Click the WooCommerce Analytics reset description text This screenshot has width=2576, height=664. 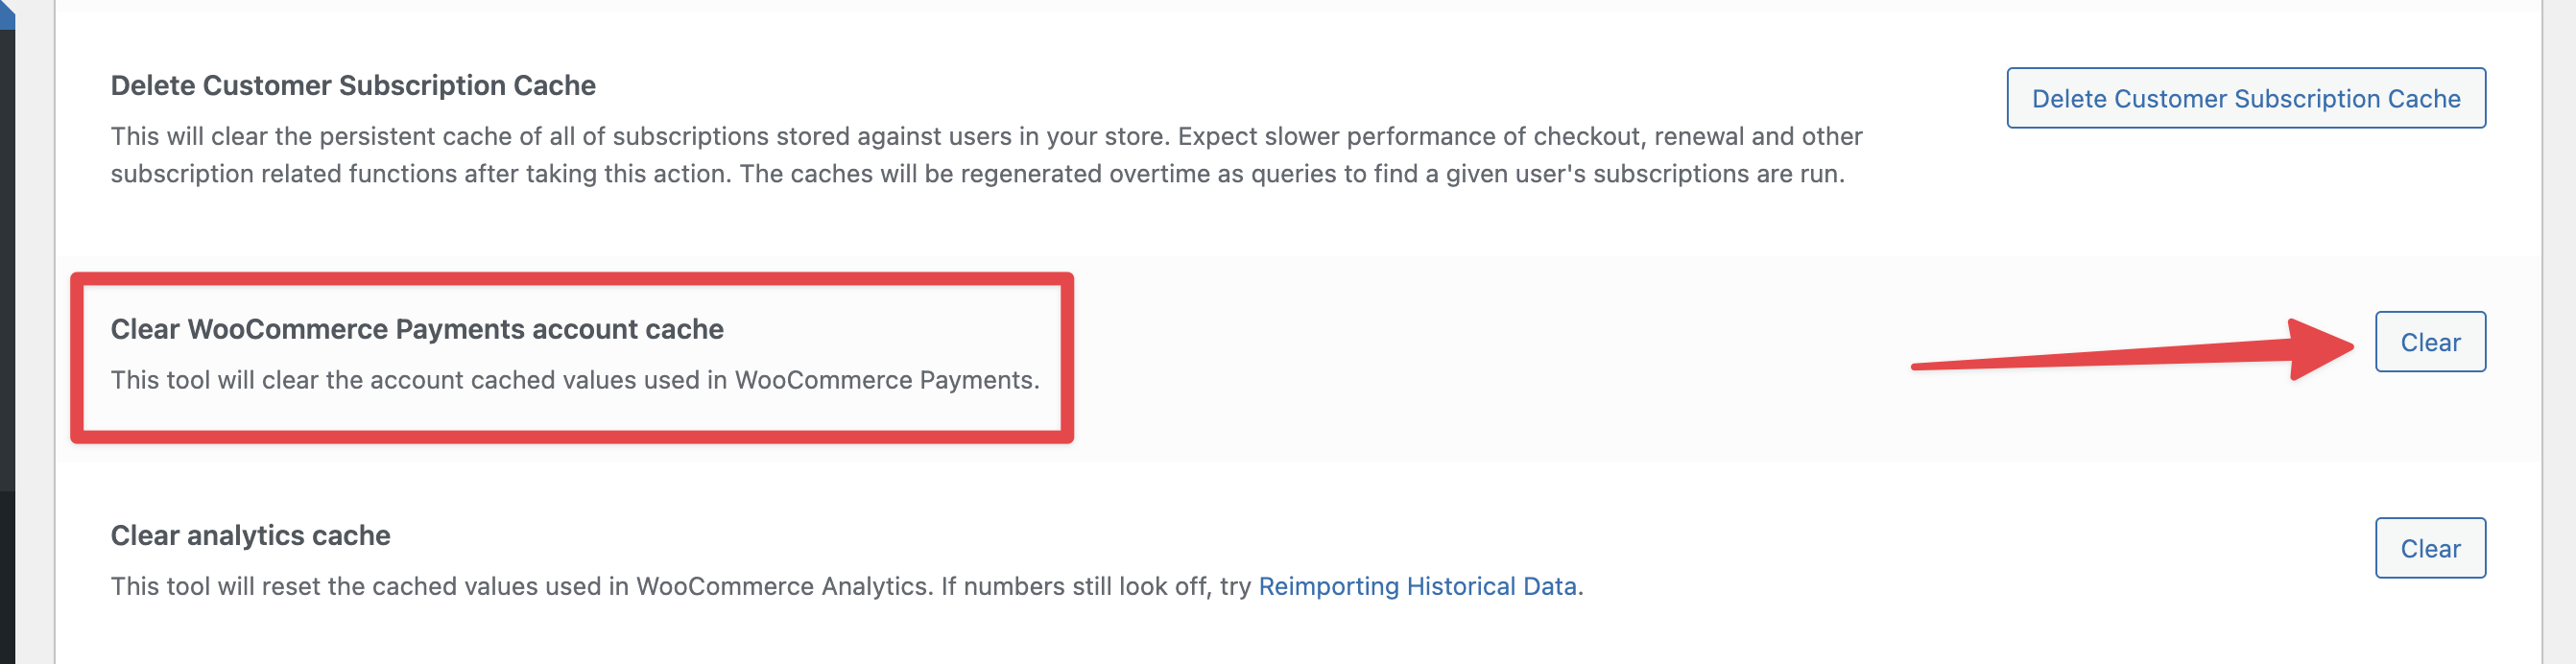click(680, 586)
